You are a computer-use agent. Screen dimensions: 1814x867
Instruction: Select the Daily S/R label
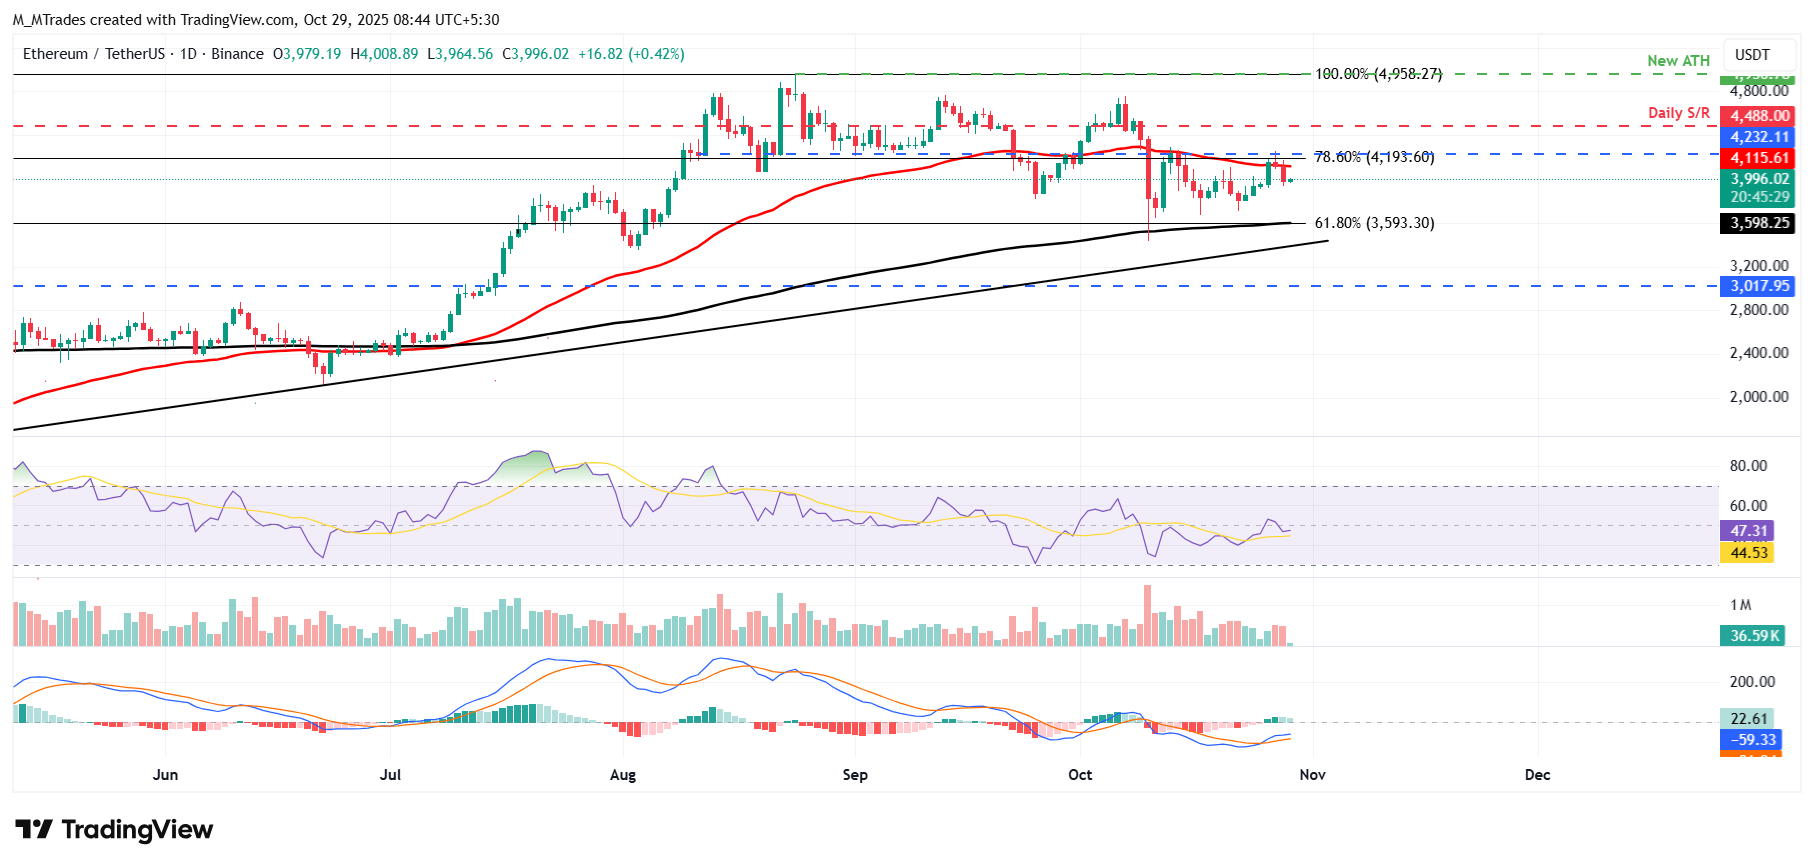coord(1678,113)
